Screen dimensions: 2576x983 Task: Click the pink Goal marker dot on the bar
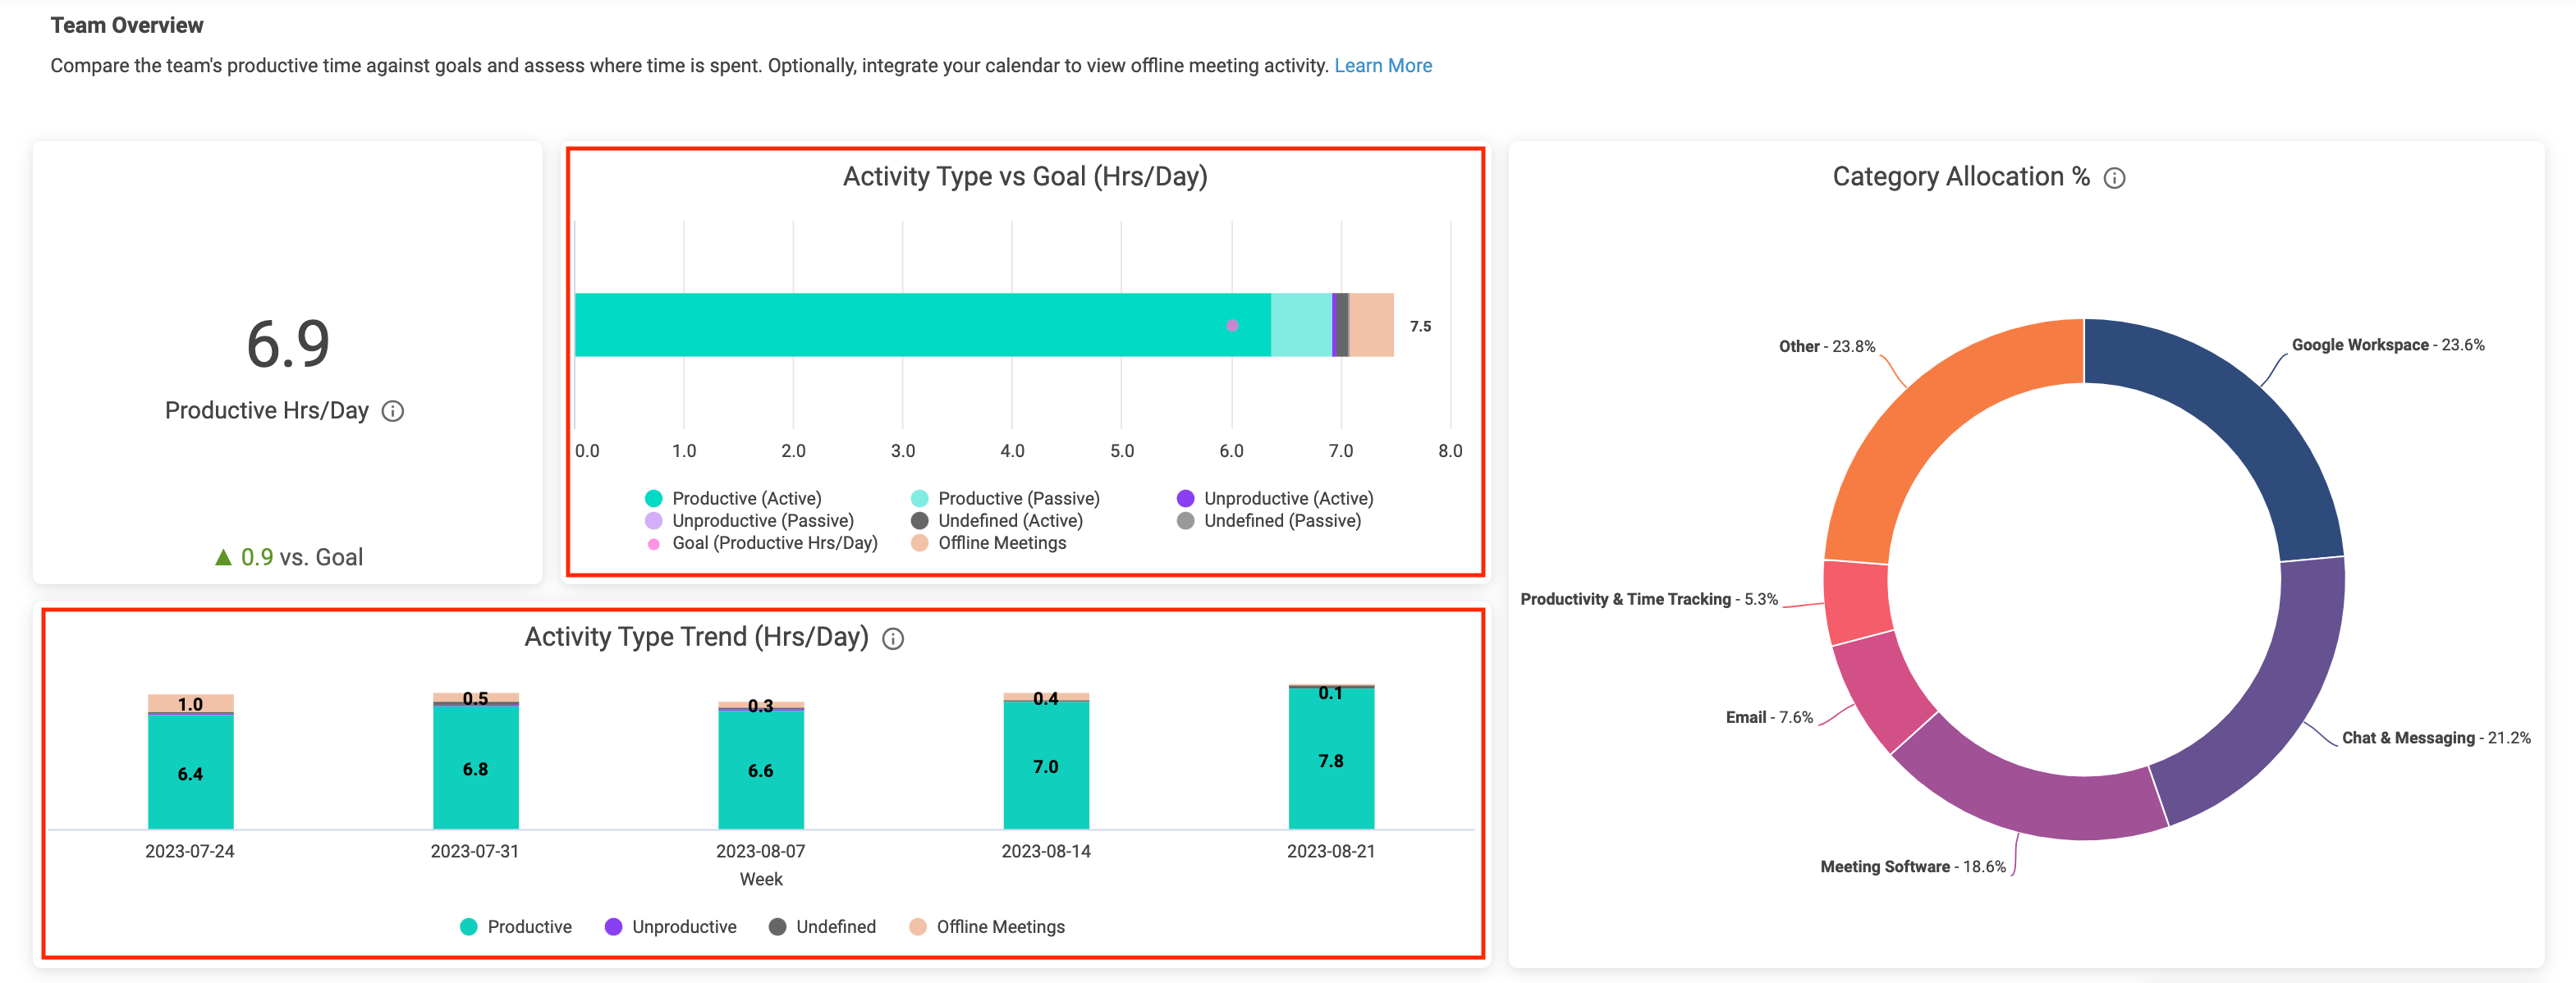click(1233, 325)
